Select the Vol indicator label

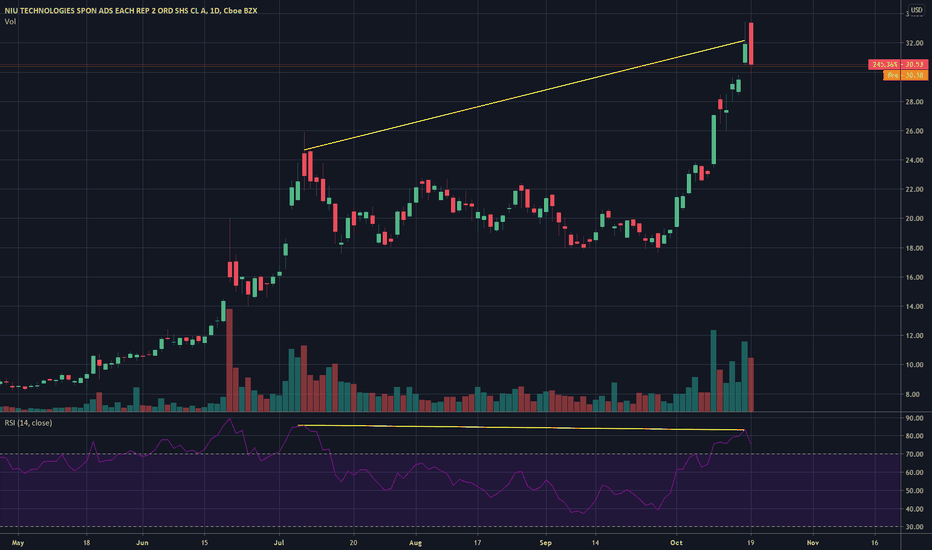pyautogui.click(x=10, y=21)
